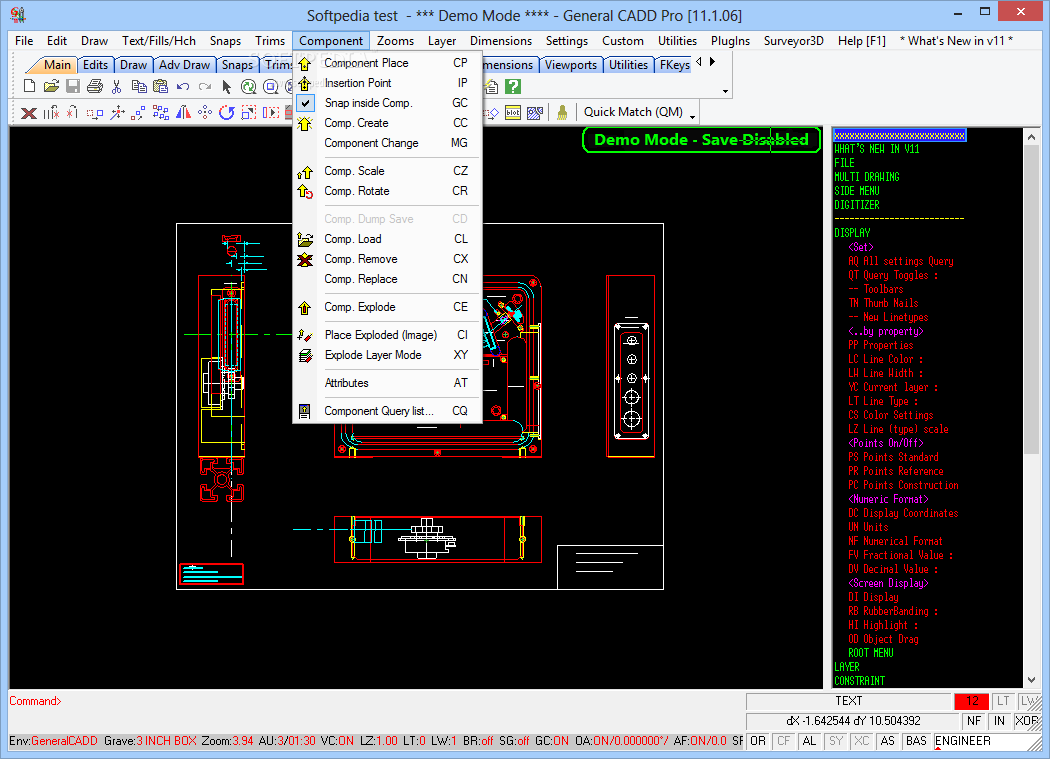1050x759 pixels.
Task: Toggle the OR status button
Action: [x=758, y=741]
